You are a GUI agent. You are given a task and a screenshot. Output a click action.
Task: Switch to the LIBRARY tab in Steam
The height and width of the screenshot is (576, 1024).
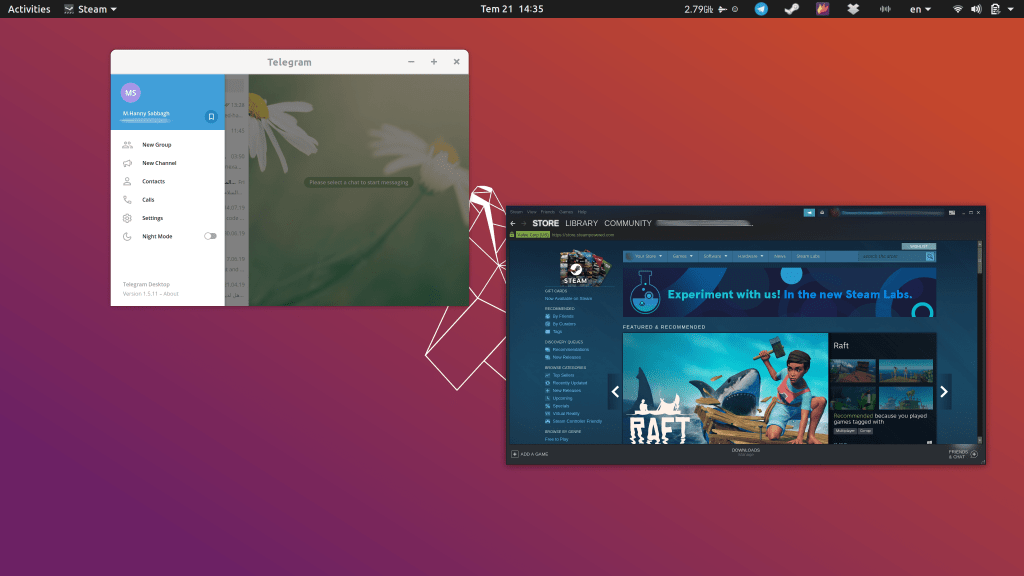click(x=581, y=223)
